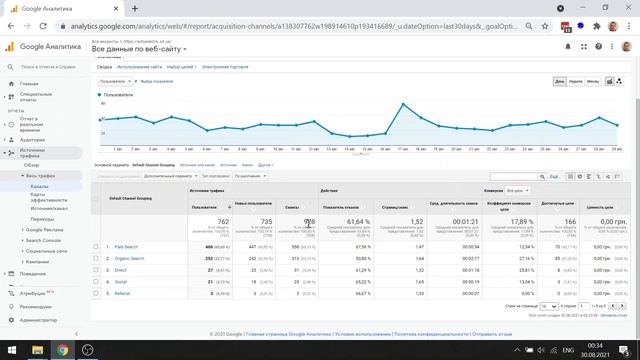This screenshot has width=640, height=360.
Task: Open the Referral channel link
Action: coord(122,293)
